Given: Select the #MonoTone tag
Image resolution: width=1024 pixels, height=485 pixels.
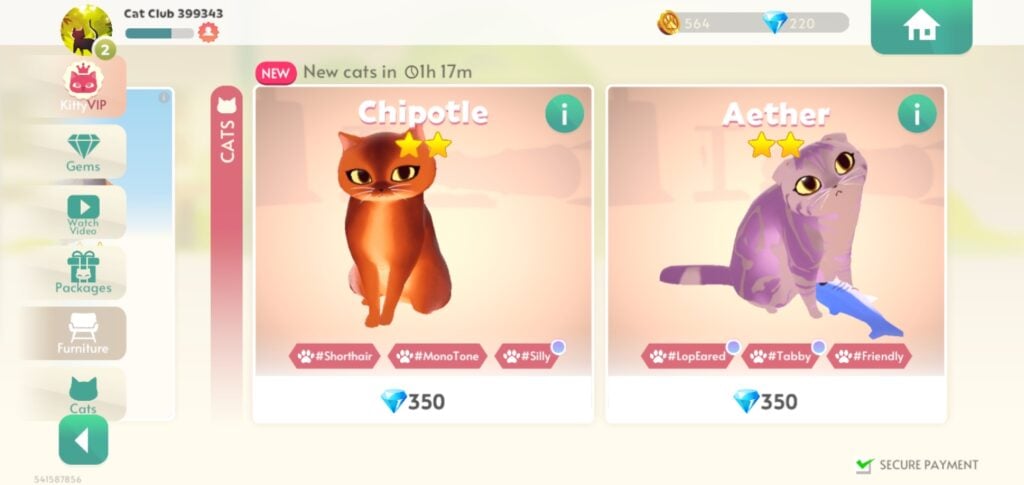Looking at the screenshot, I should (x=437, y=356).
